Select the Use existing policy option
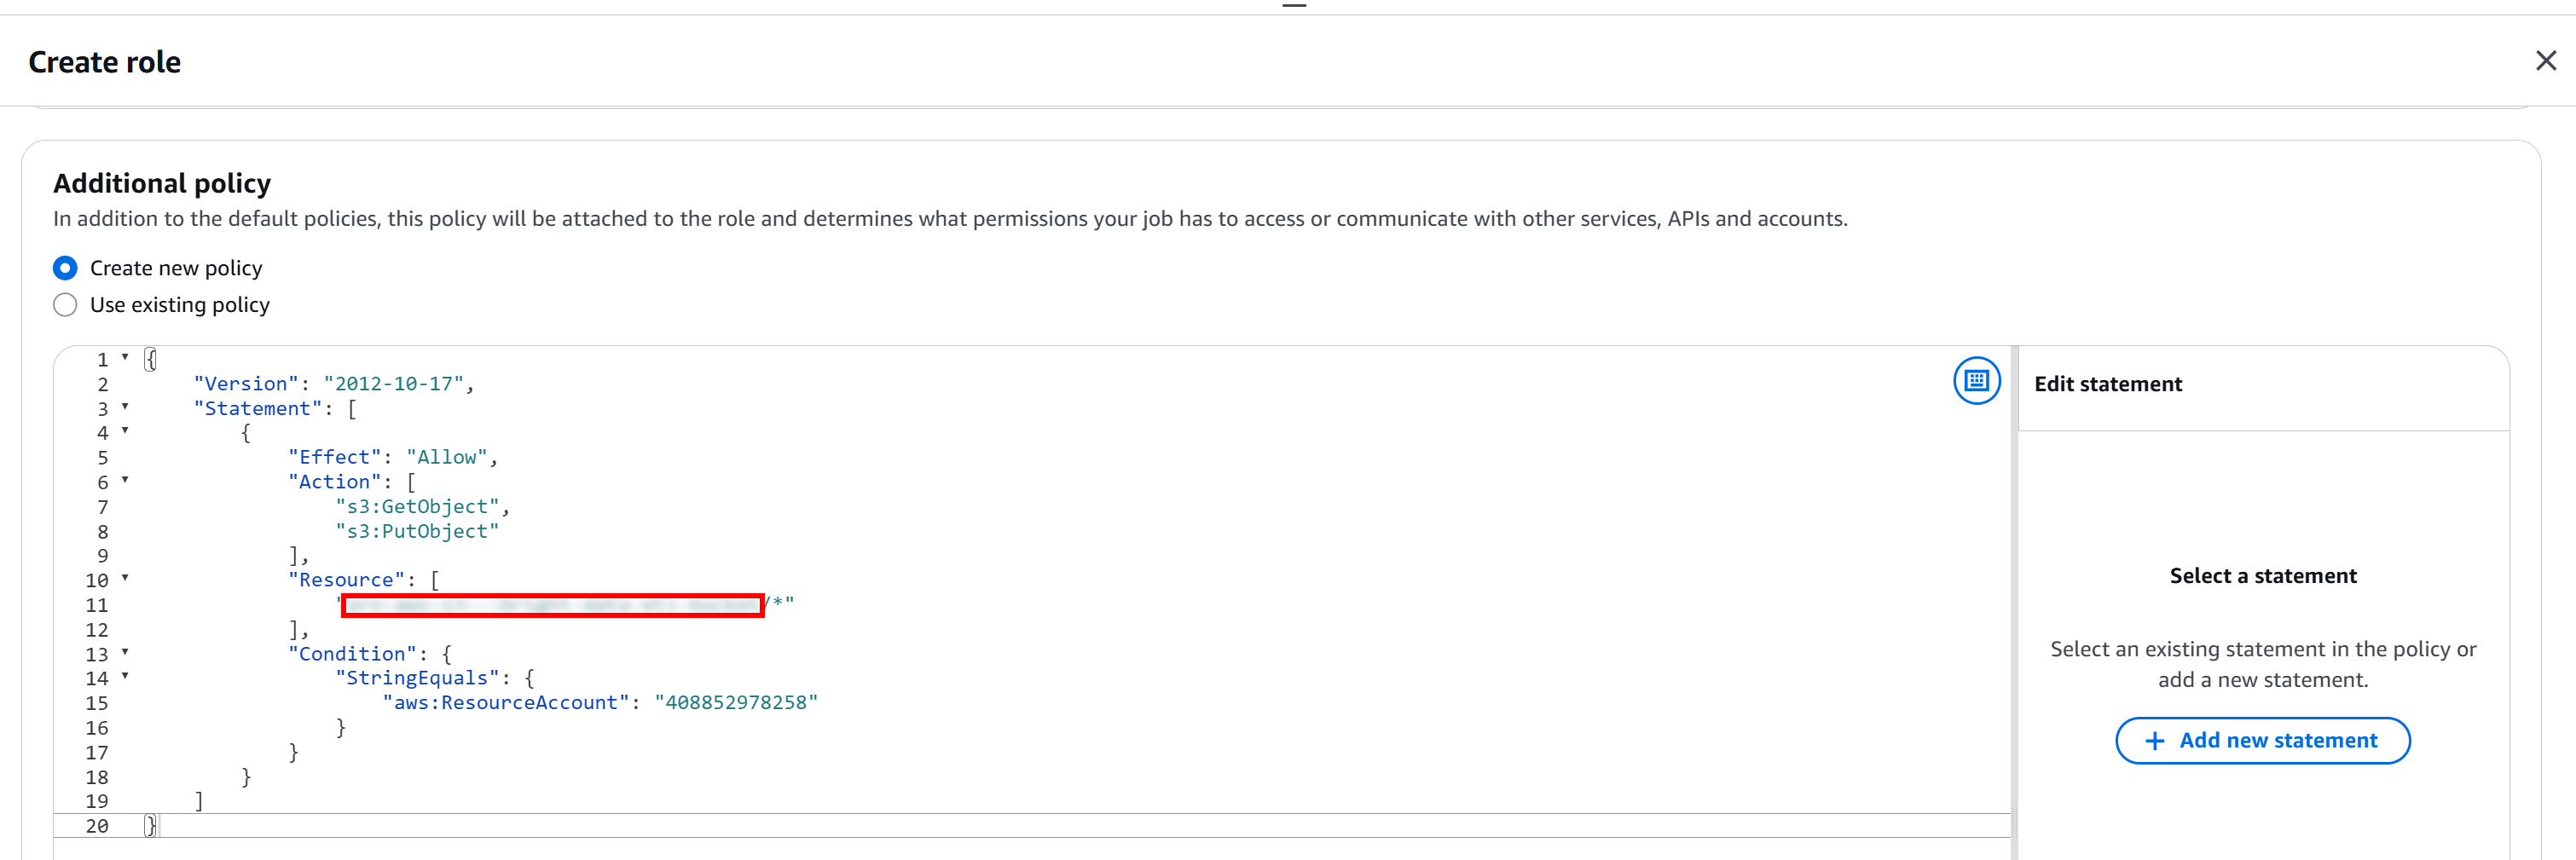This screenshot has width=2576, height=860. coord(65,305)
